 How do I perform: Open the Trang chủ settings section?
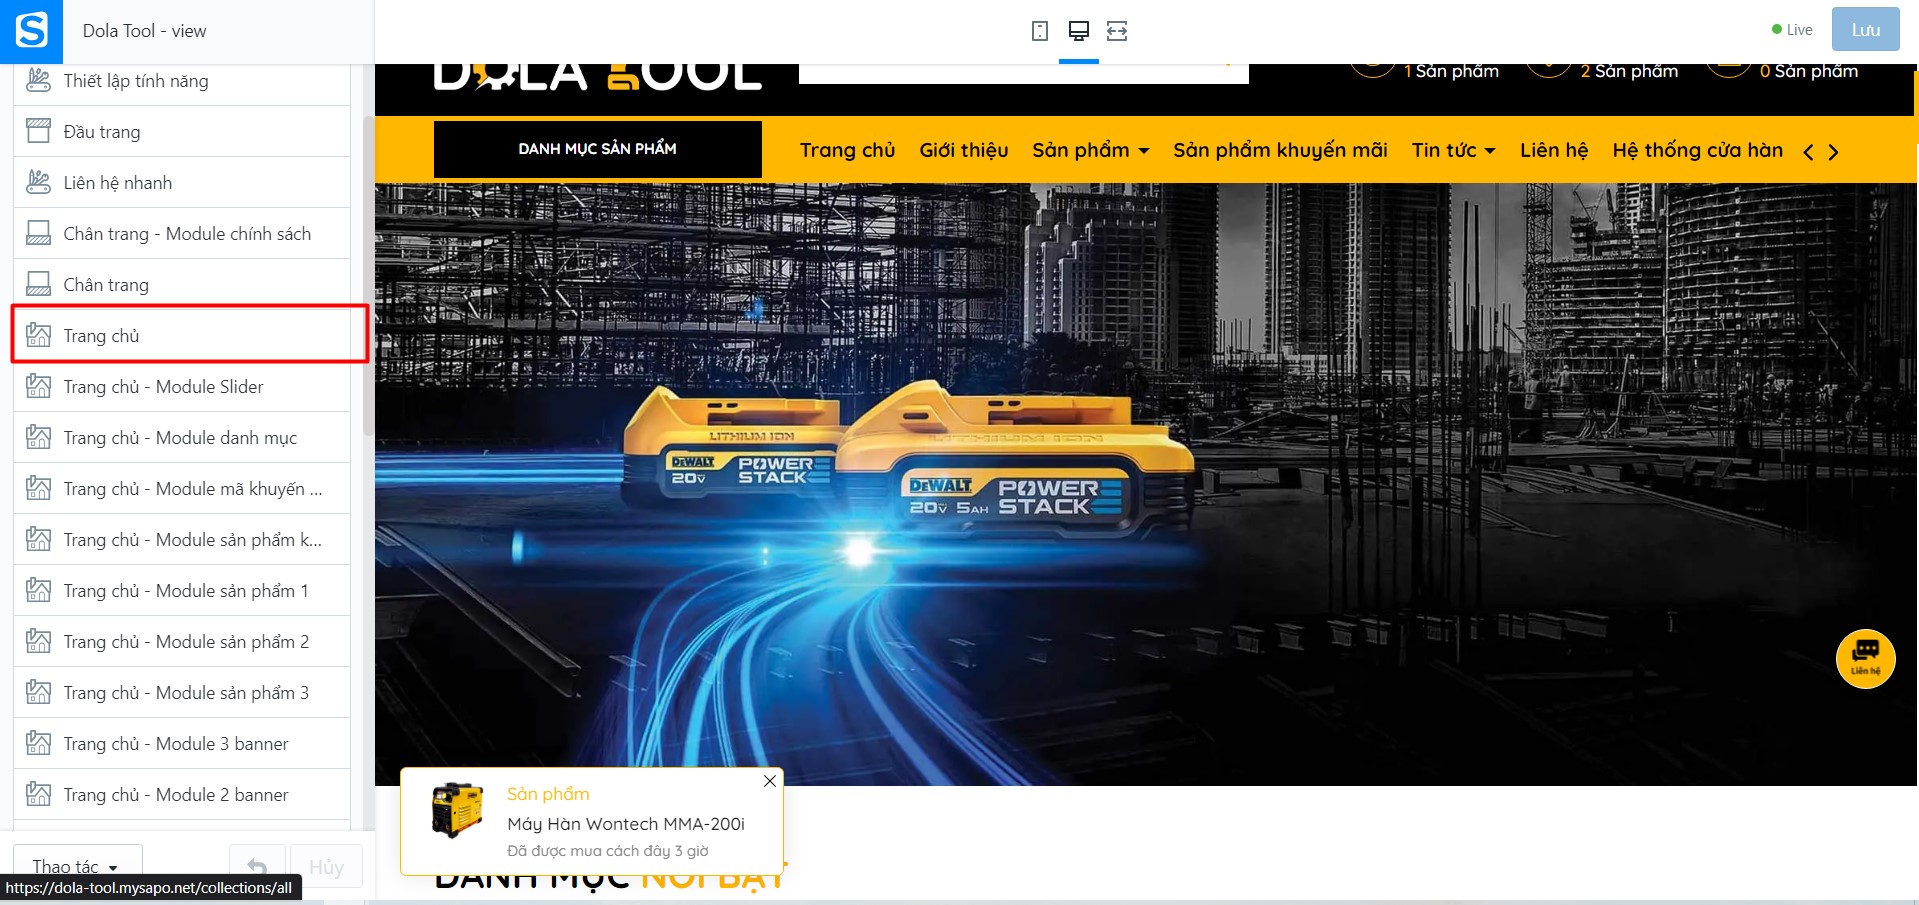tap(182, 335)
